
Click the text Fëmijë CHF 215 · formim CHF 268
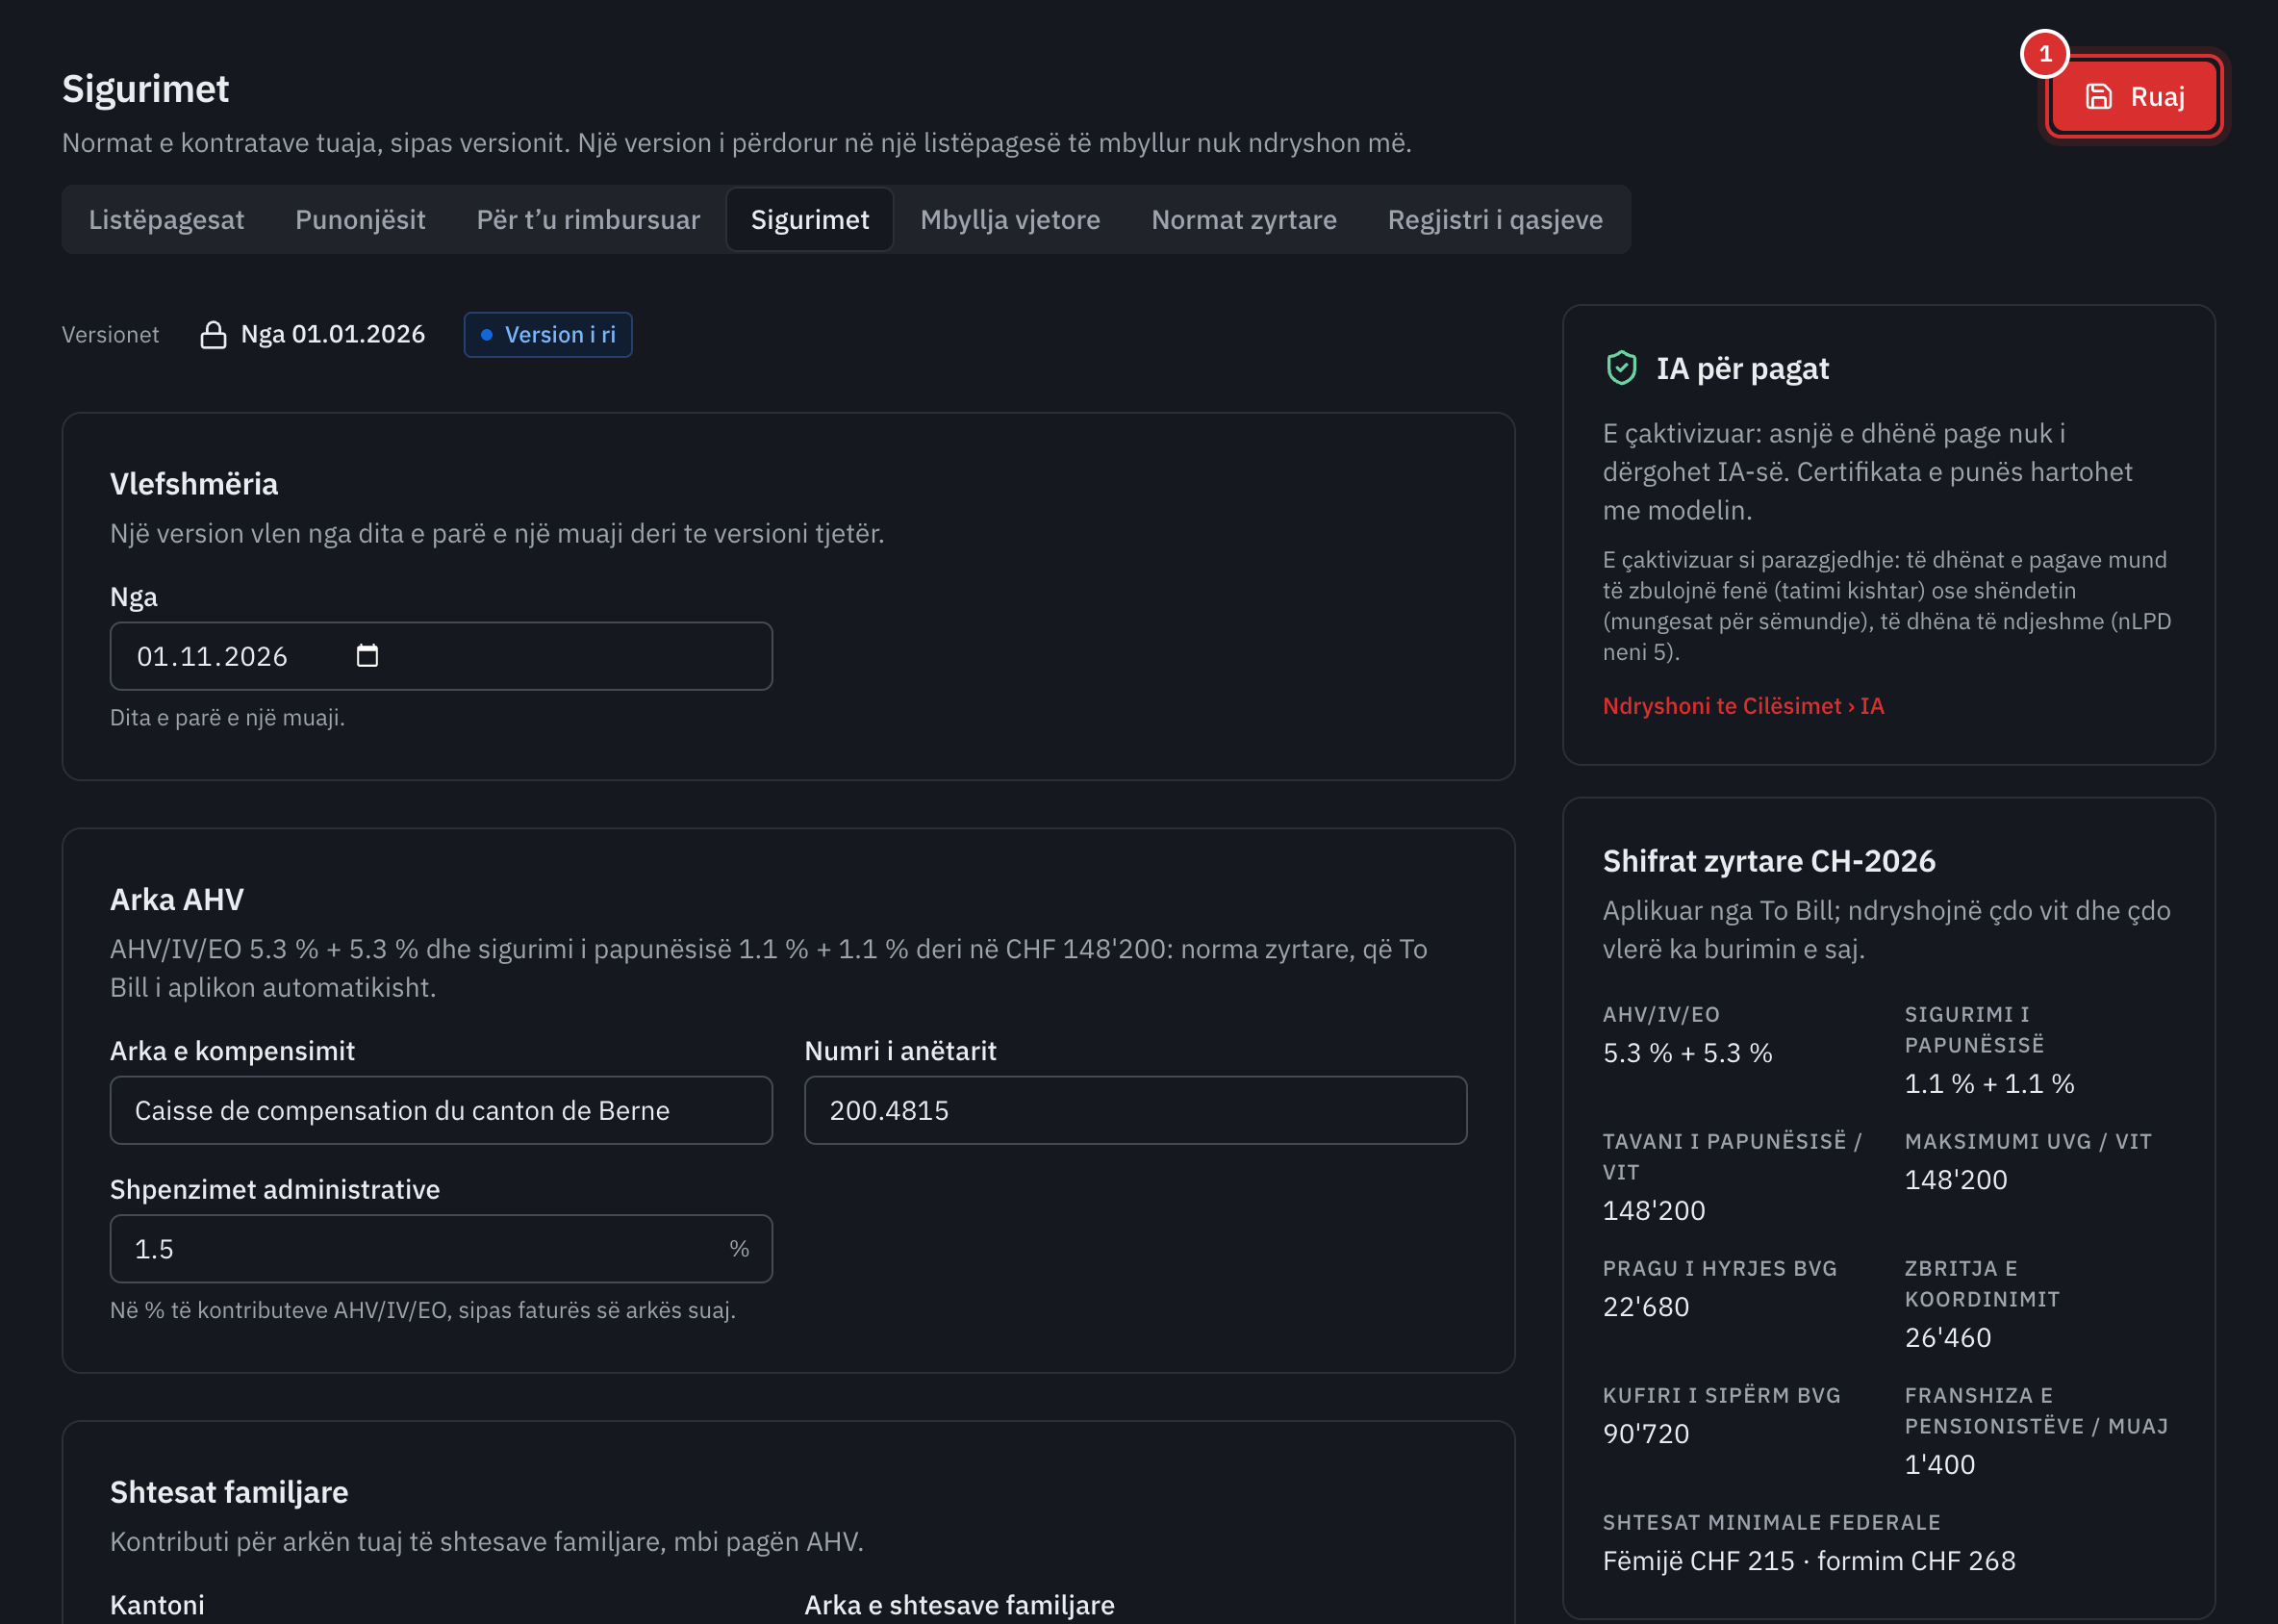1809,1560
